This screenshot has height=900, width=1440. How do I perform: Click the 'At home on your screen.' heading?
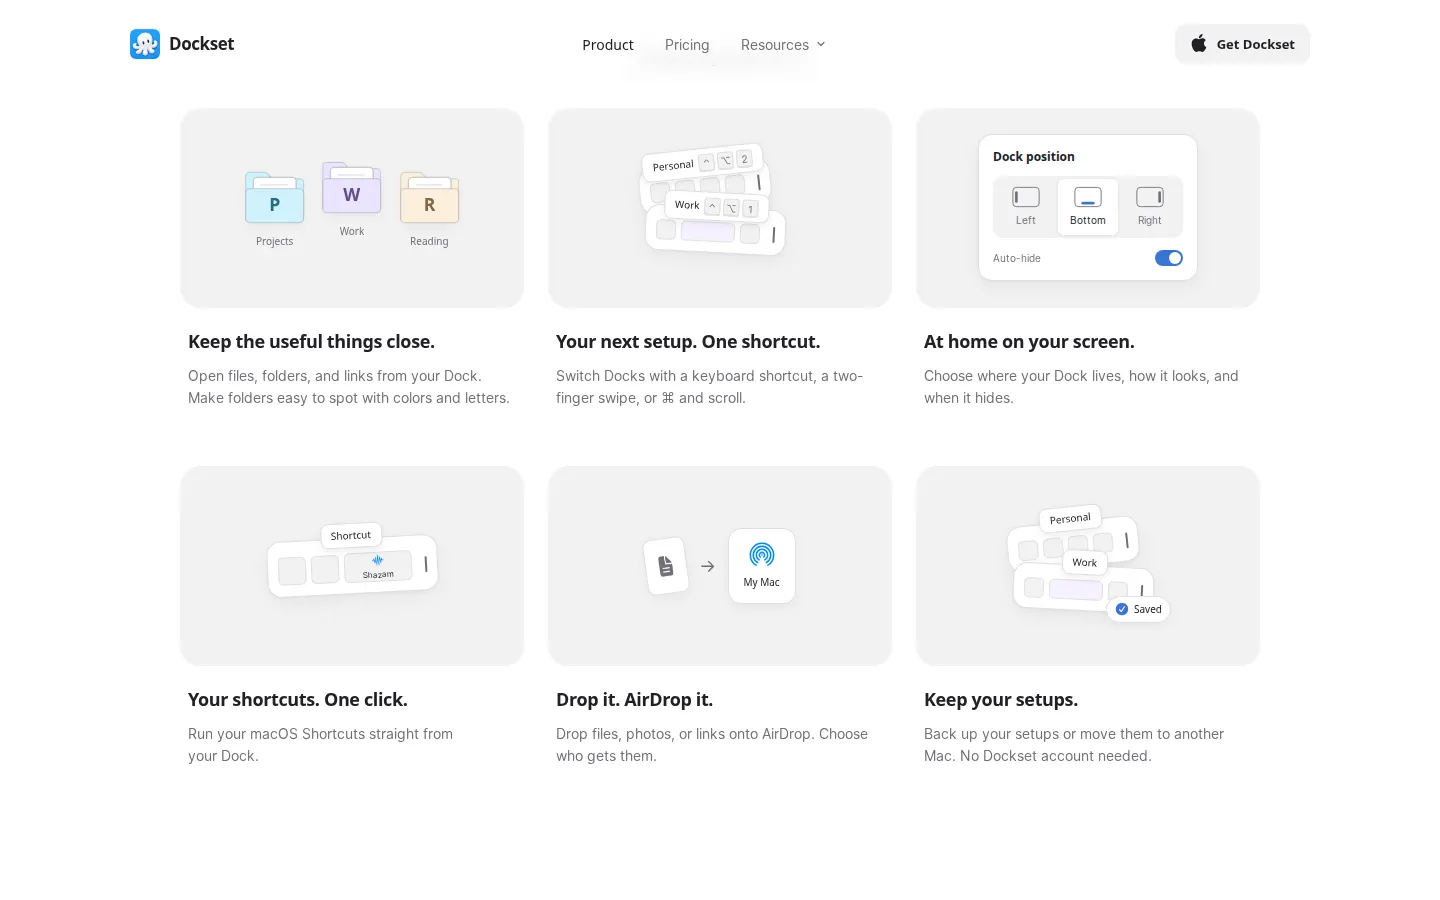click(x=1029, y=342)
